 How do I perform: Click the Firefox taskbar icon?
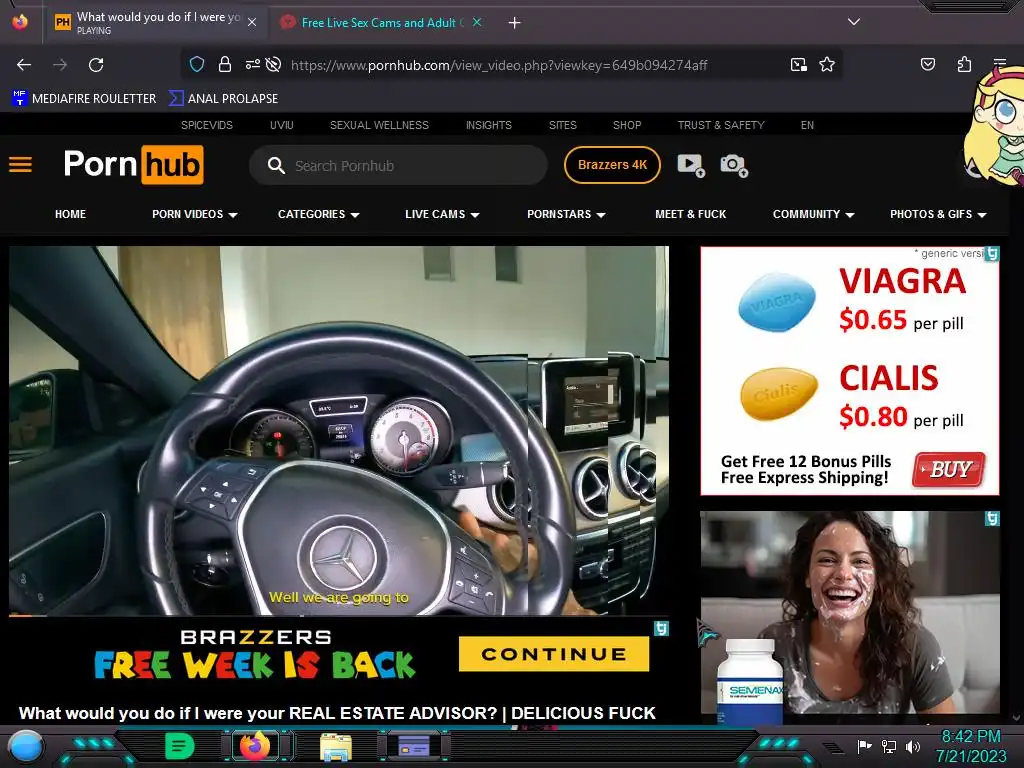[255, 746]
